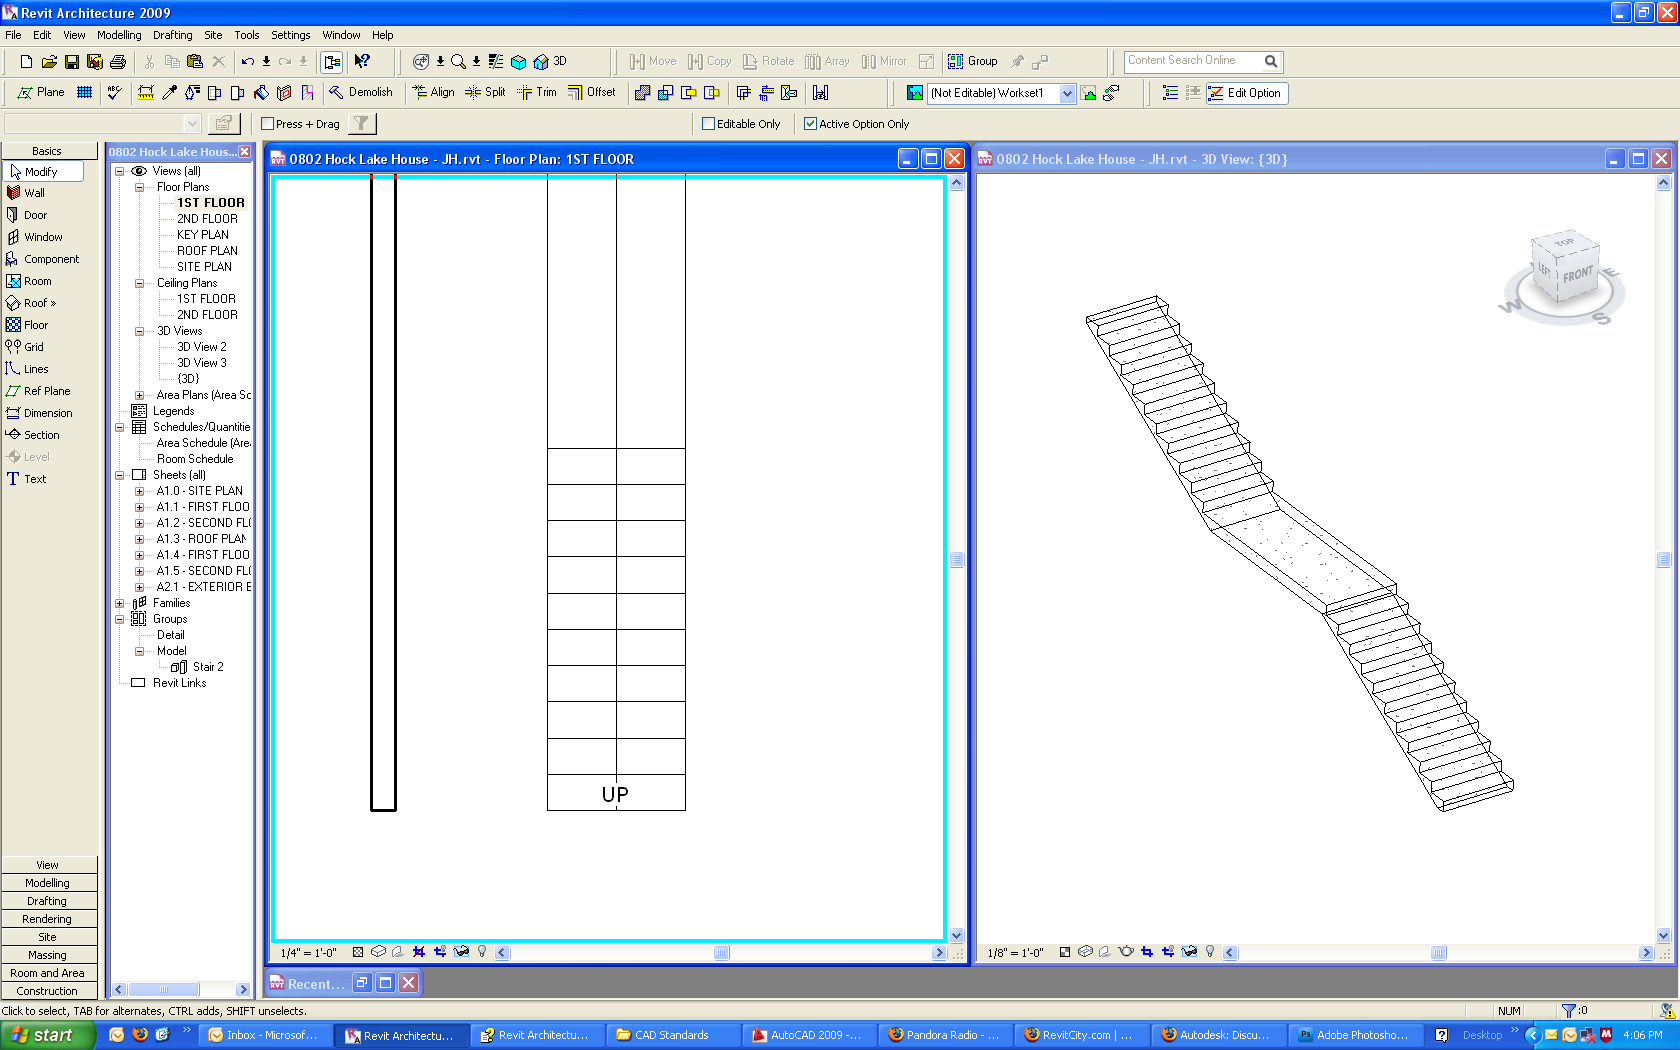Collapse the Floor Plans tree node
1680x1050 pixels.
coord(140,187)
